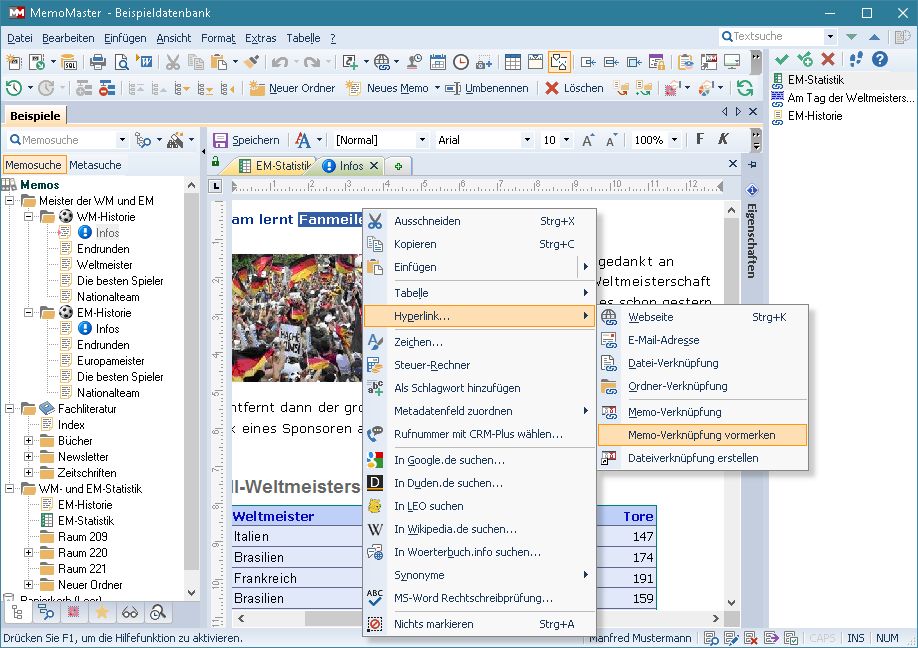918x648 pixels.
Task: Click the green checkmark icon
Action: 781,60
